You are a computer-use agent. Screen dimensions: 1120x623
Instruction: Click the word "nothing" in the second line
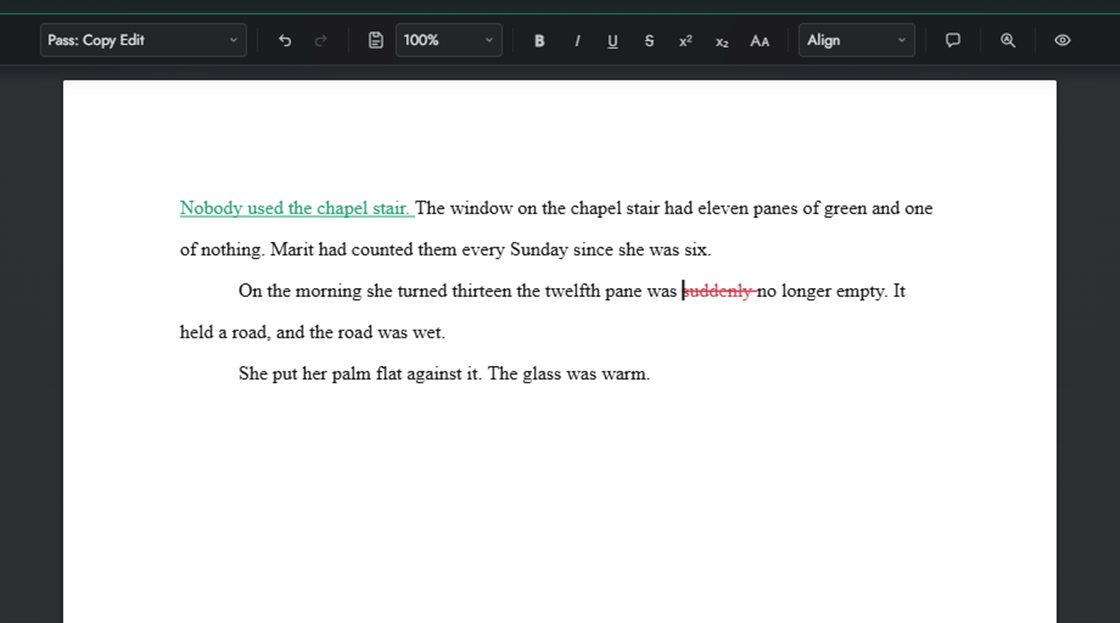(x=231, y=250)
